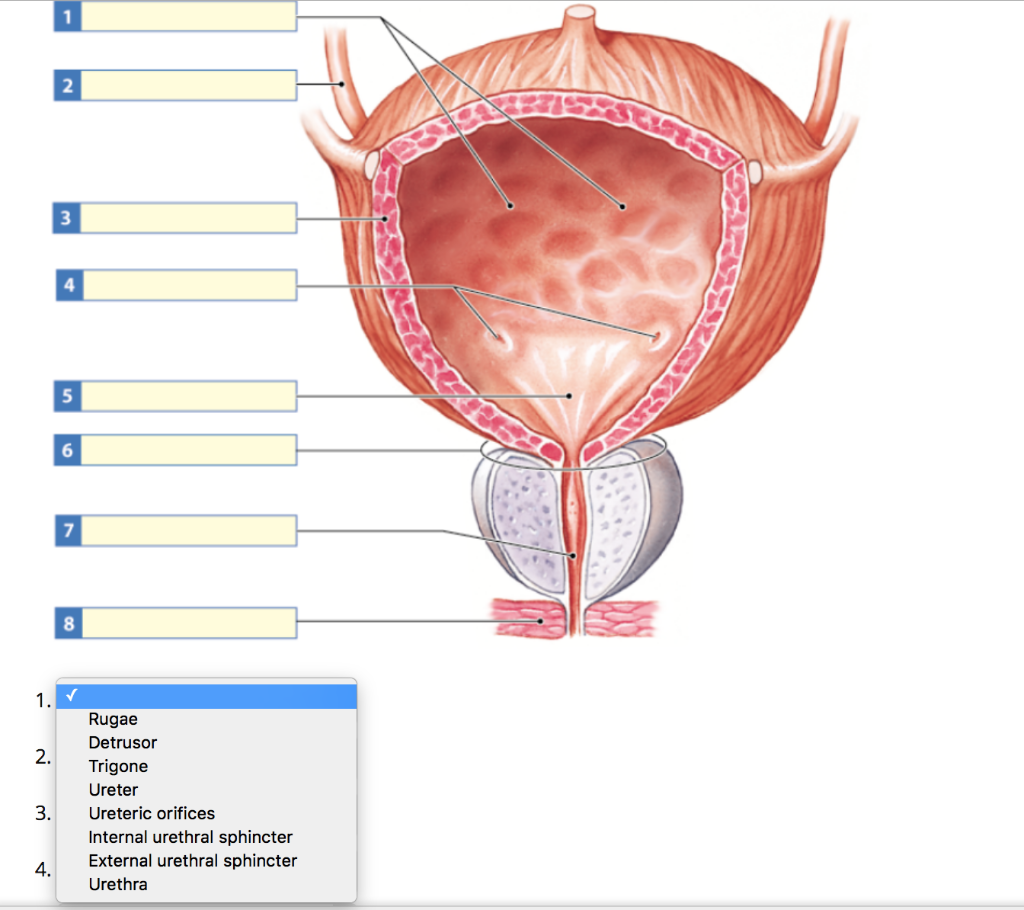Click the number 6 label badge
The width and height of the screenshot is (1024, 910).
pyautogui.click(x=67, y=450)
